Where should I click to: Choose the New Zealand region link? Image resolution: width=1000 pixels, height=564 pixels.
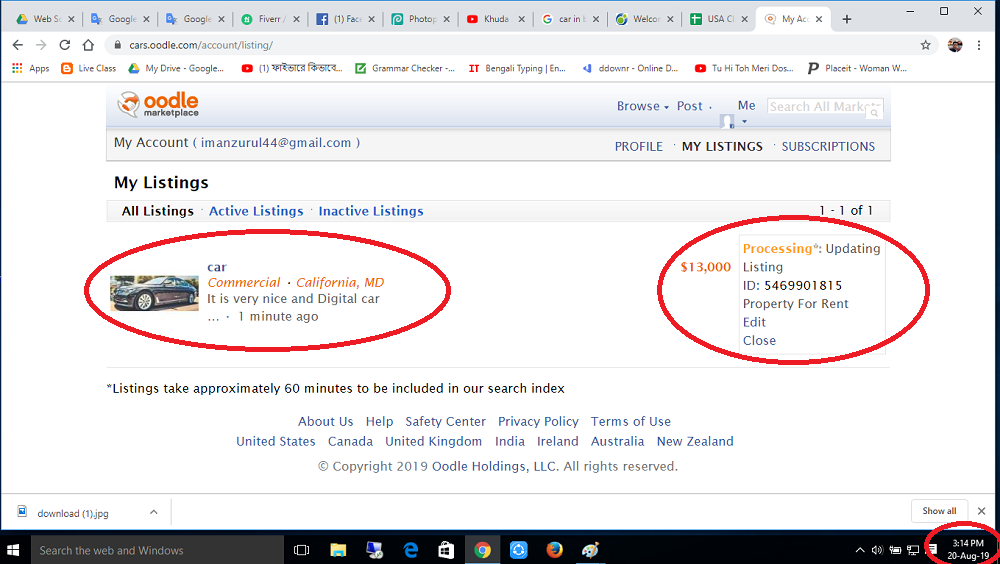pyautogui.click(x=695, y=442)
